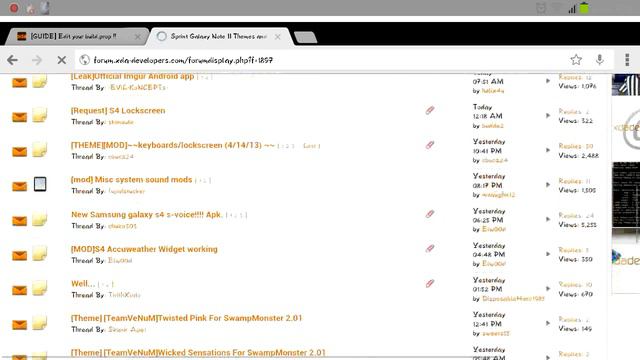Tap the microphone voice search icon
Screen dimensions: 640x360
[600, 60]
